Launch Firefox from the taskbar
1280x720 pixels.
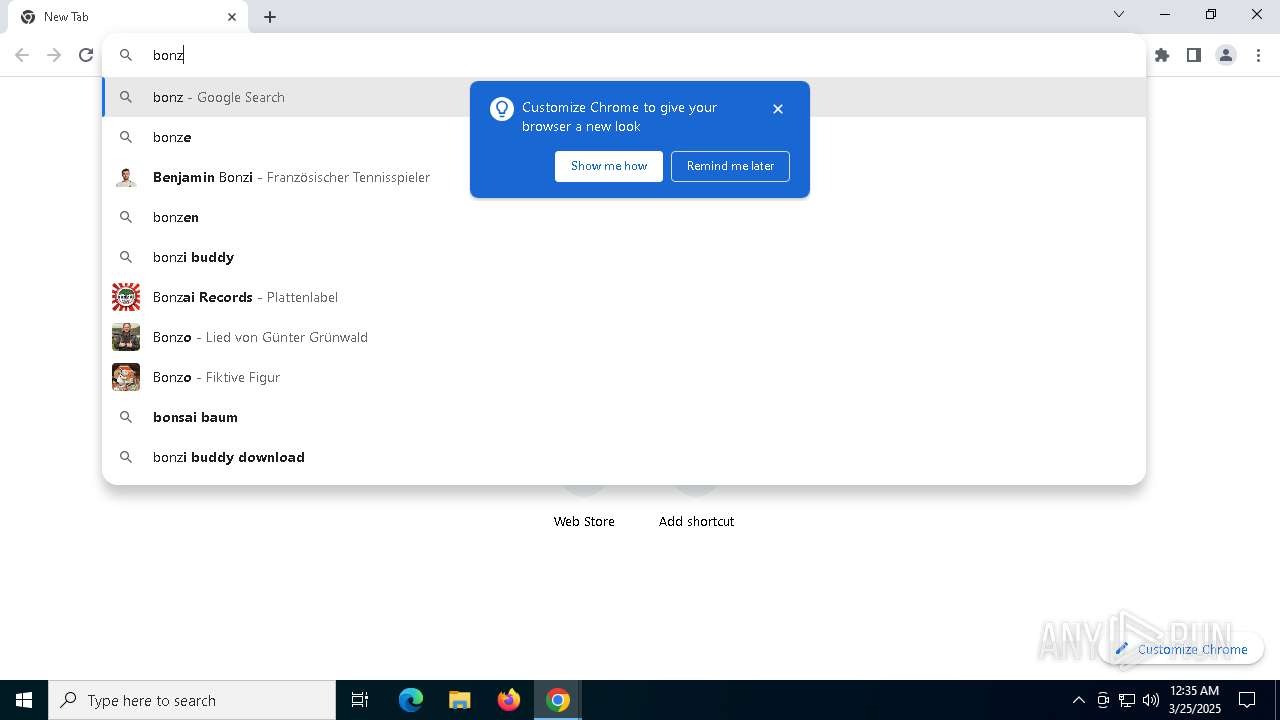[509, 700]
